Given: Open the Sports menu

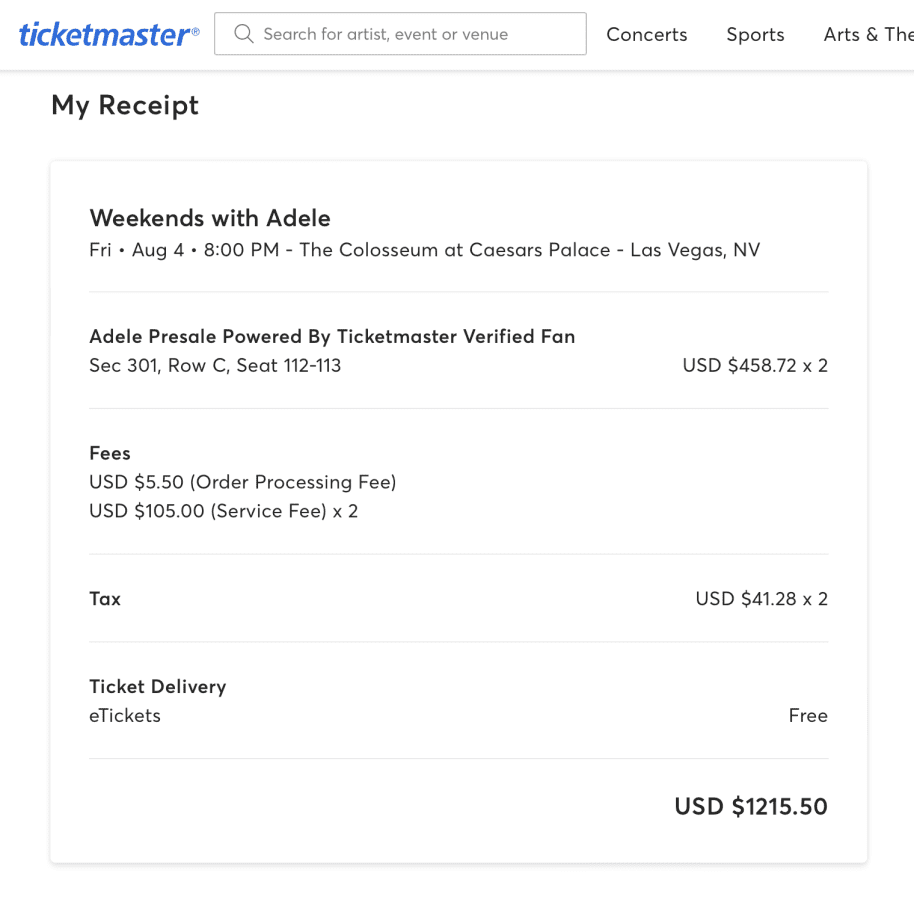Looking at the screenshot, I should (x=755, y=34).
